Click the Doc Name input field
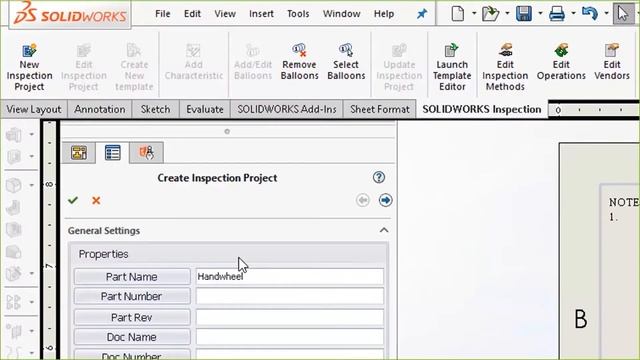640x360 pixels. tap(290, 337)
